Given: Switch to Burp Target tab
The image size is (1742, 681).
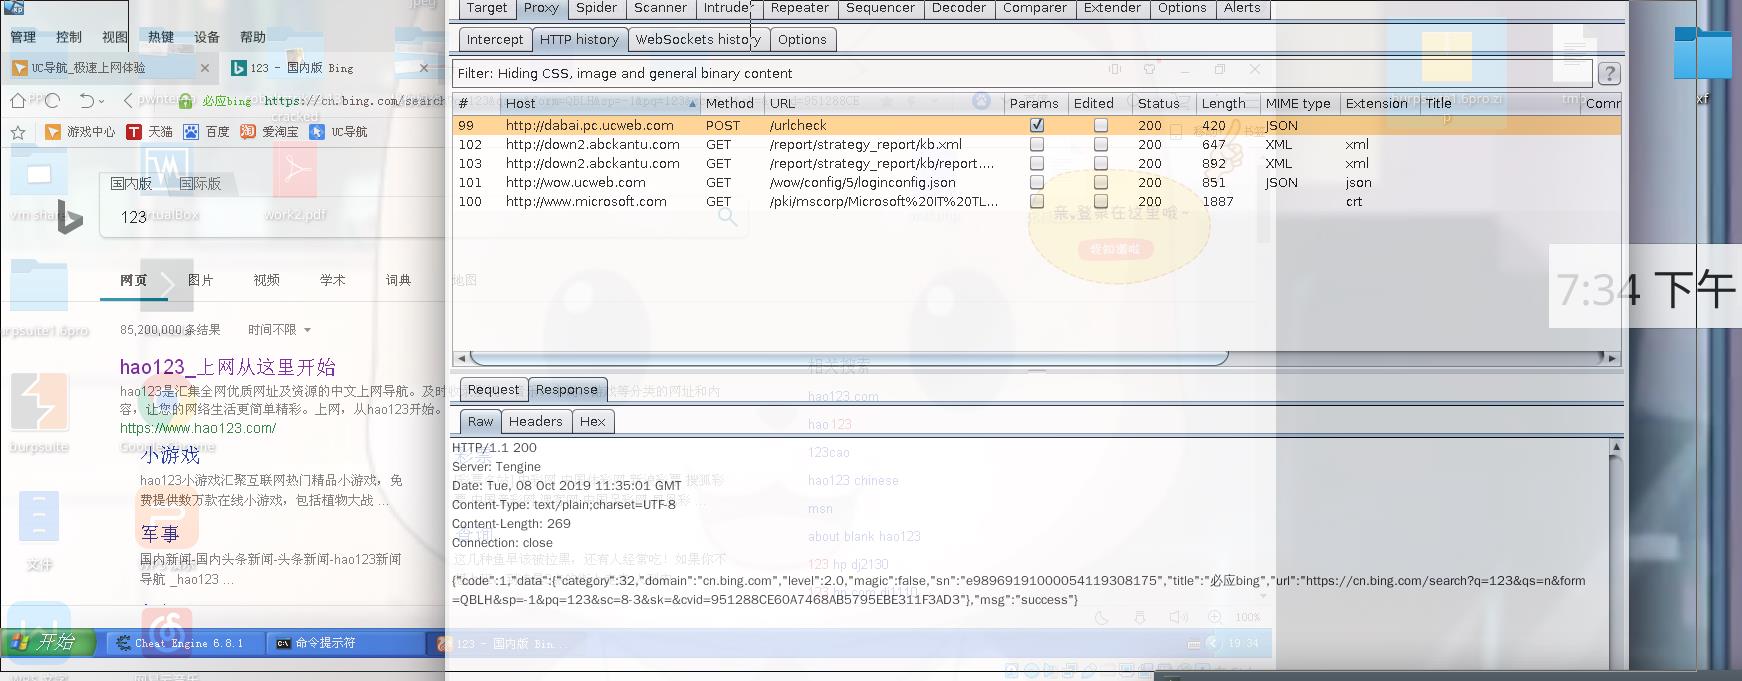Looking at the screenshot, I should click(487, 8).
